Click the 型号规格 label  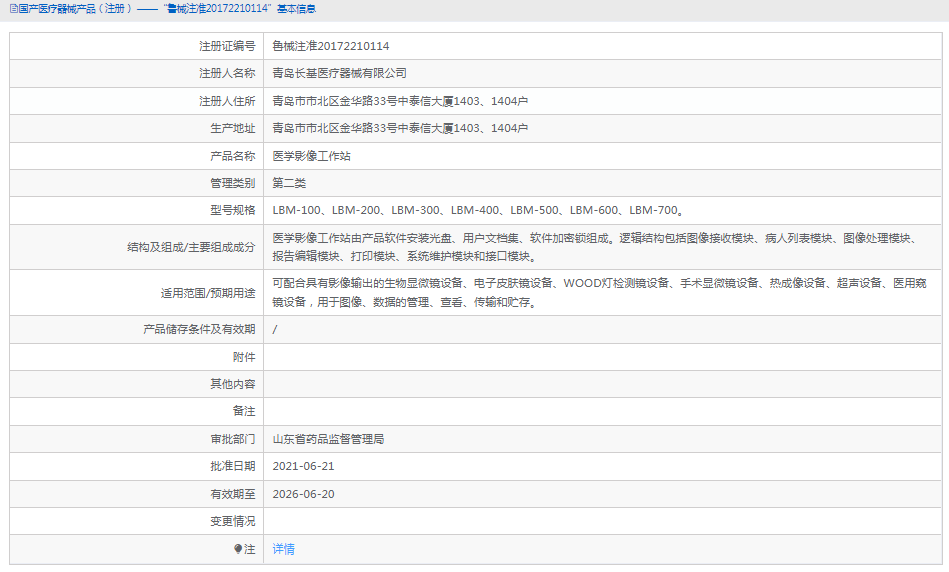pos(232,210)
